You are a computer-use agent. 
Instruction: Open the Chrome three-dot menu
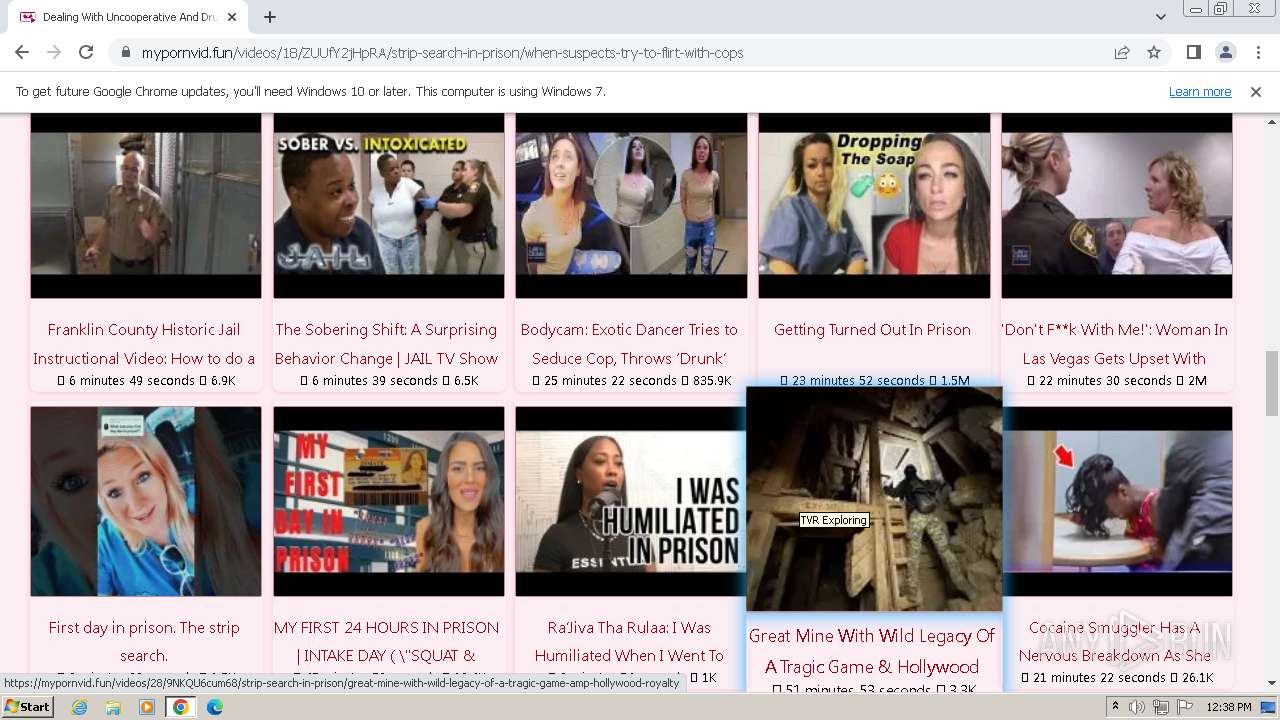tap(1257, 53)
